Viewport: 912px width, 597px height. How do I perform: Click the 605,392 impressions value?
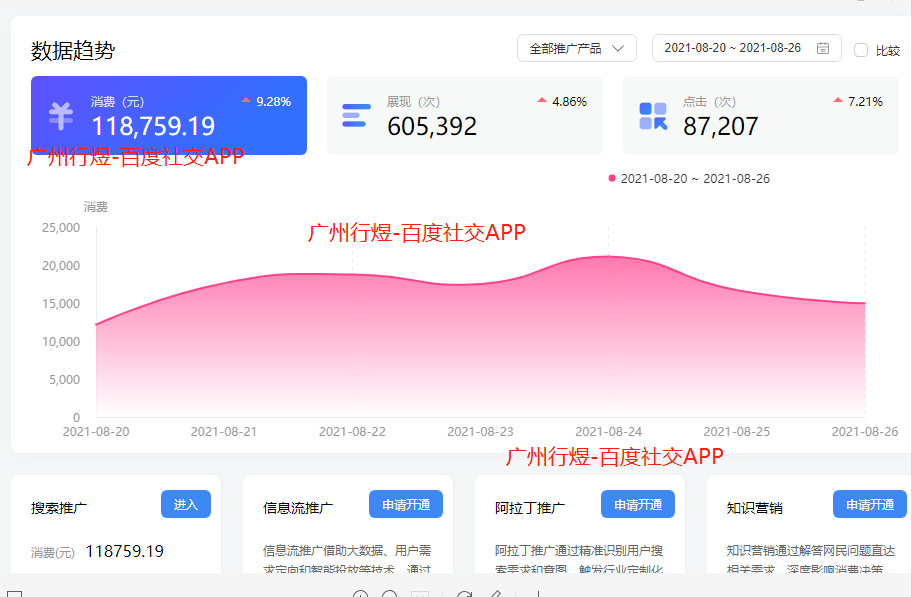[x=432, y=126]
